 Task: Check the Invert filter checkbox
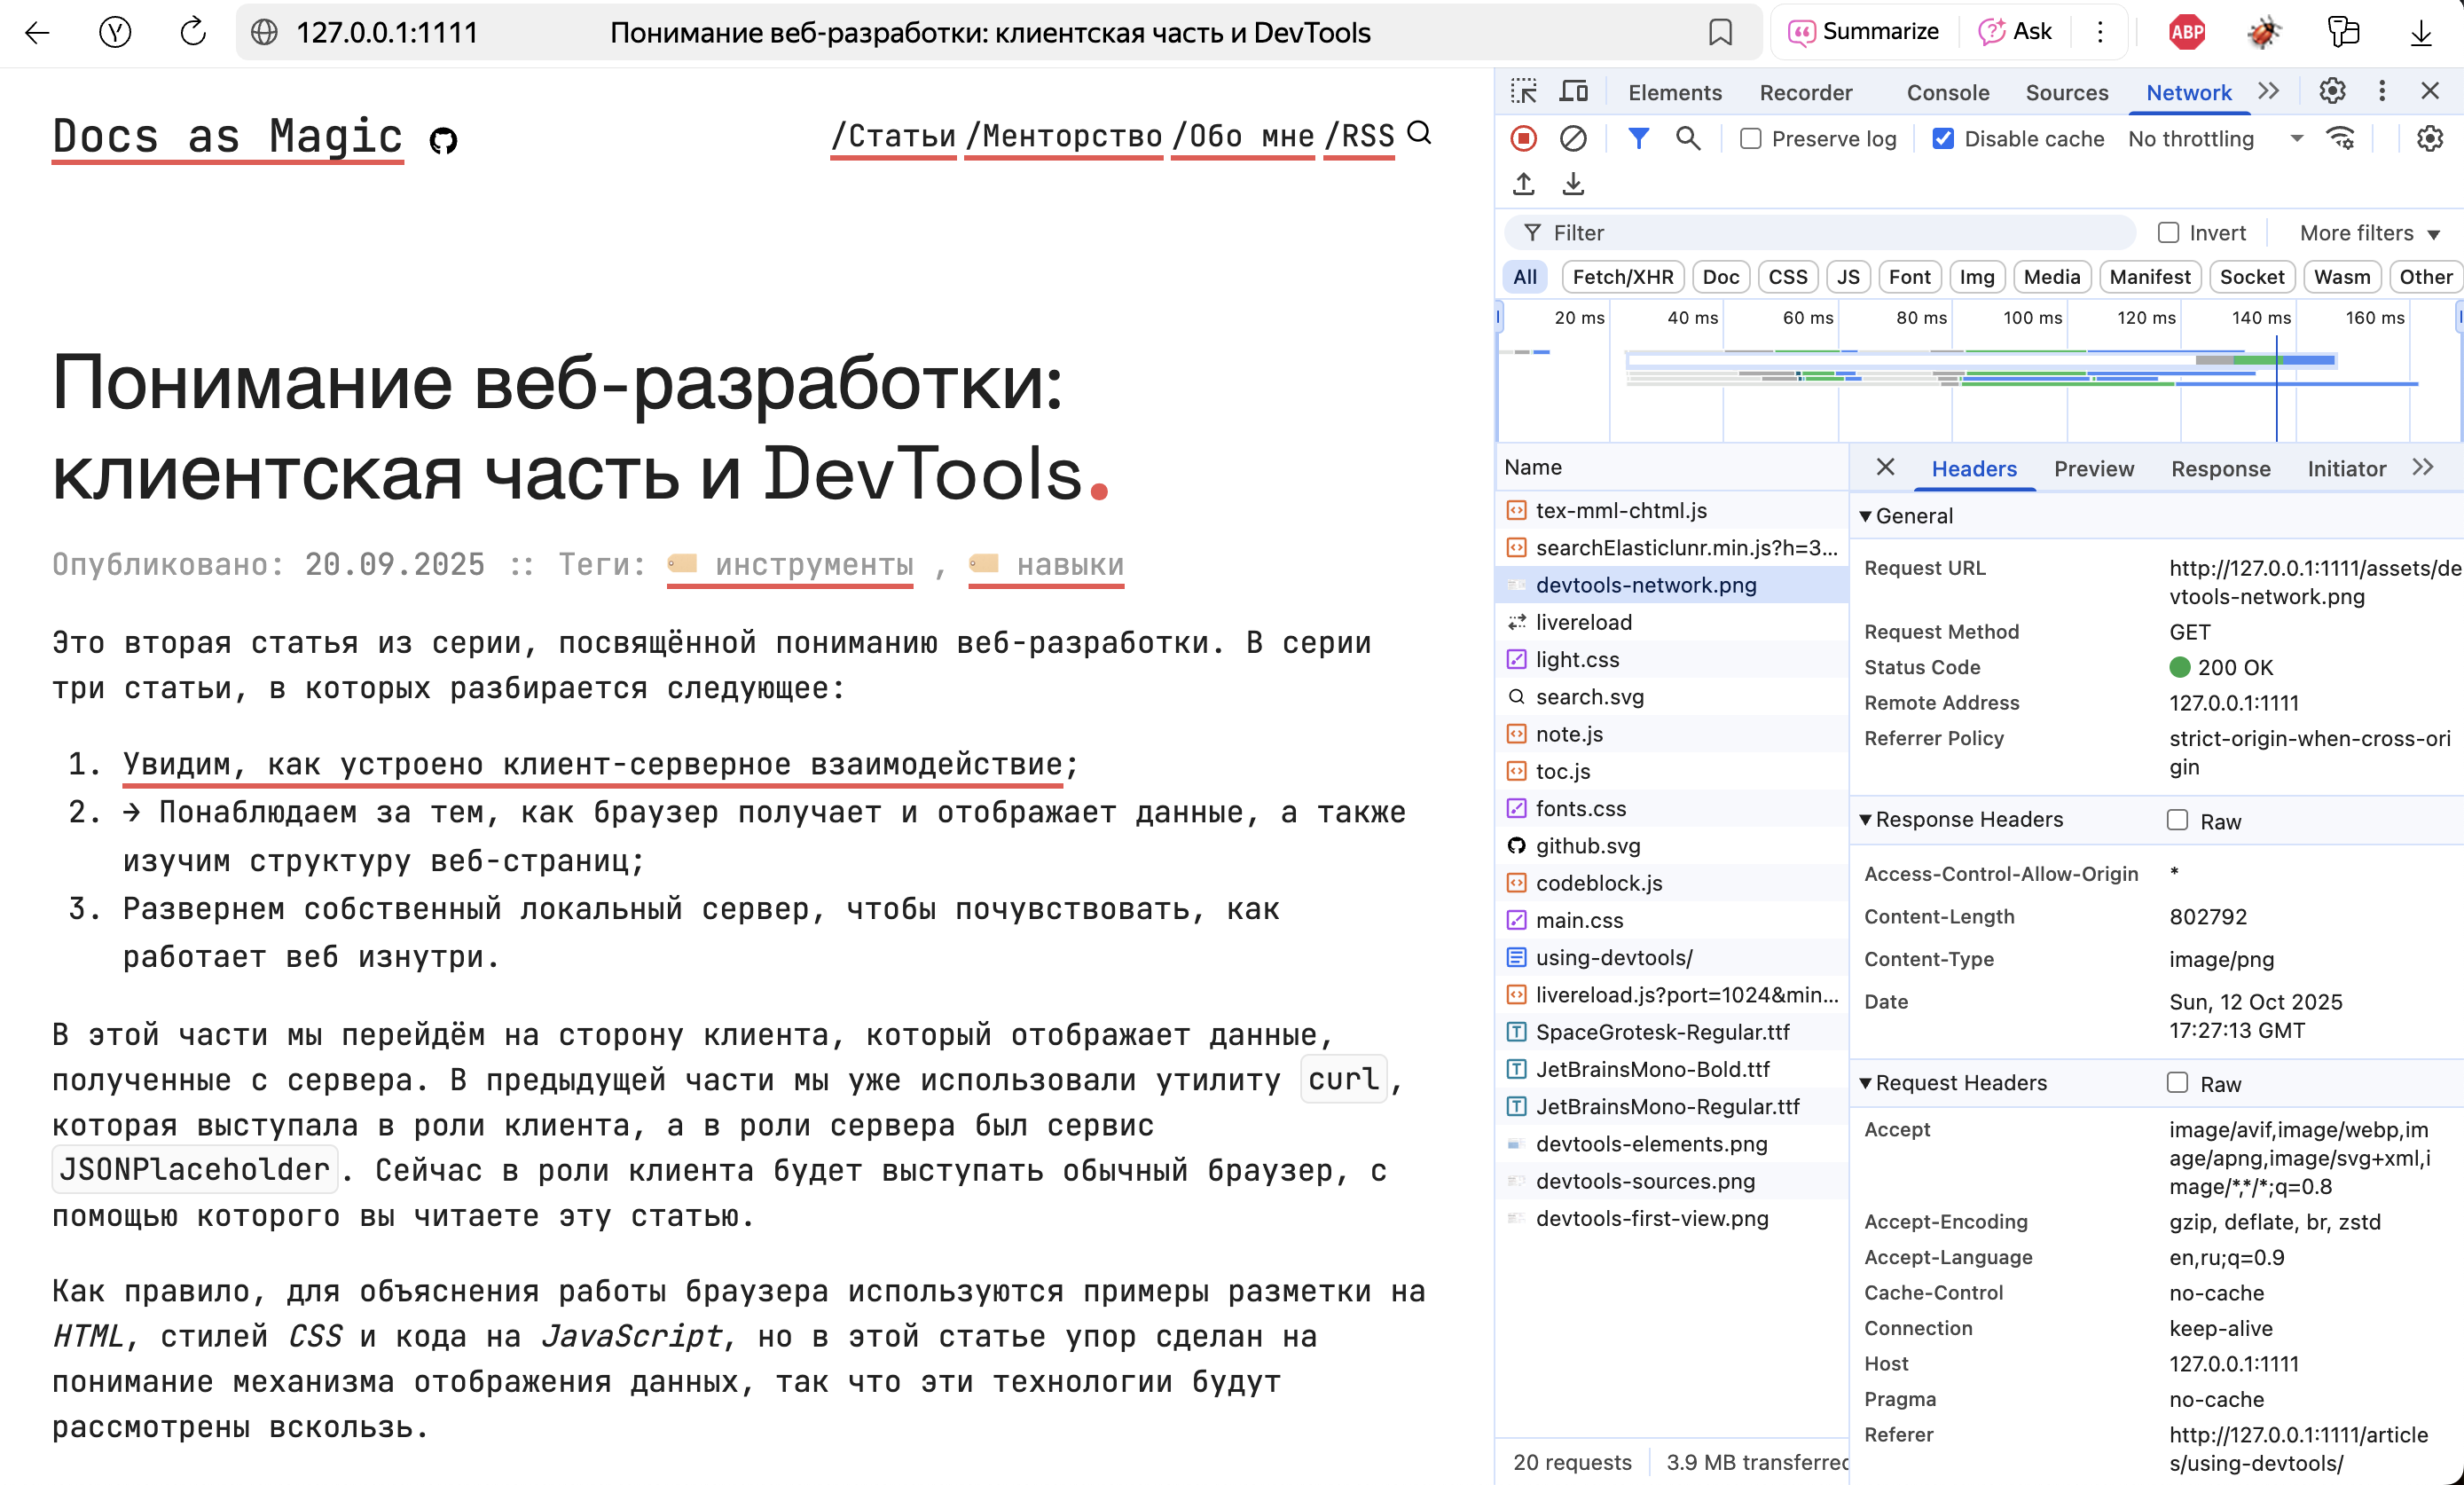click(2168, 233)
